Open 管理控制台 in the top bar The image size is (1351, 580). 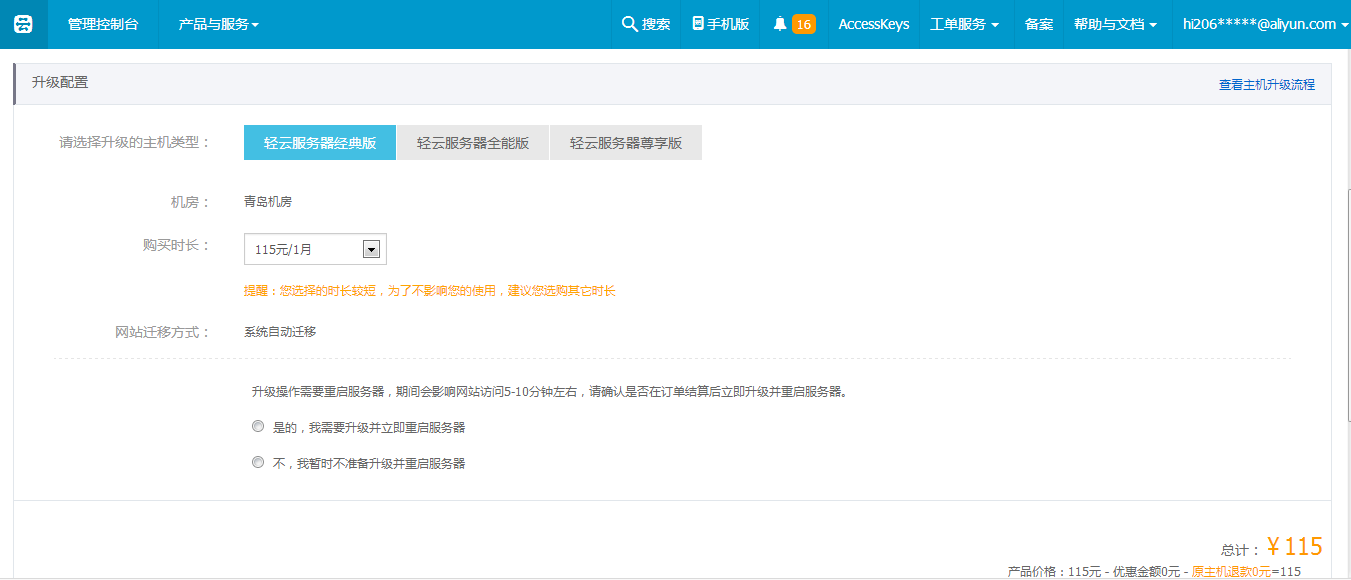click(x=103, y=24)
